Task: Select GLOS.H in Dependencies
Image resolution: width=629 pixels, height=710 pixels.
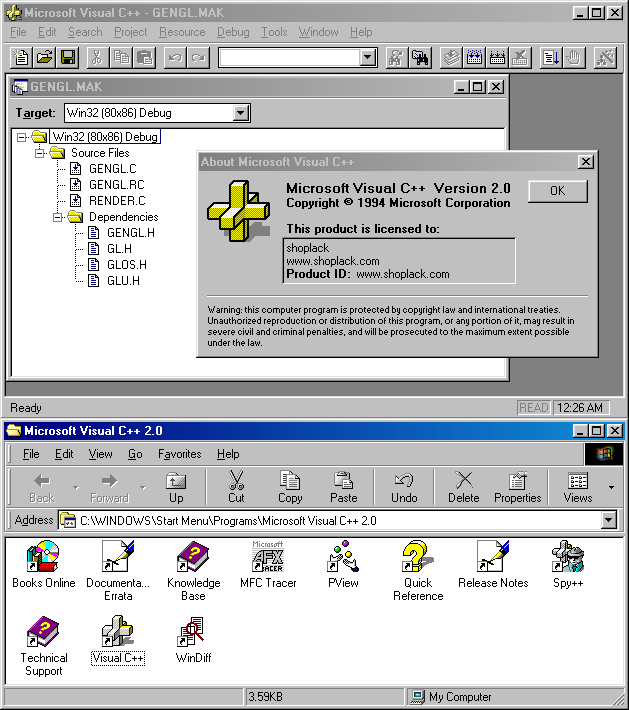Action: (127, 265)
